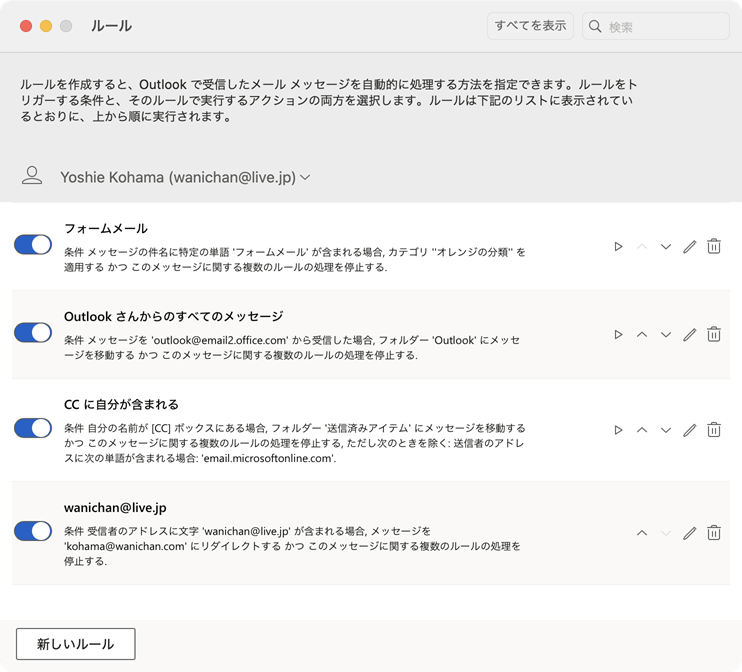Edit the wanichan@live.jp rule
This screenshot has width=742, height=672.
point(689,533)
